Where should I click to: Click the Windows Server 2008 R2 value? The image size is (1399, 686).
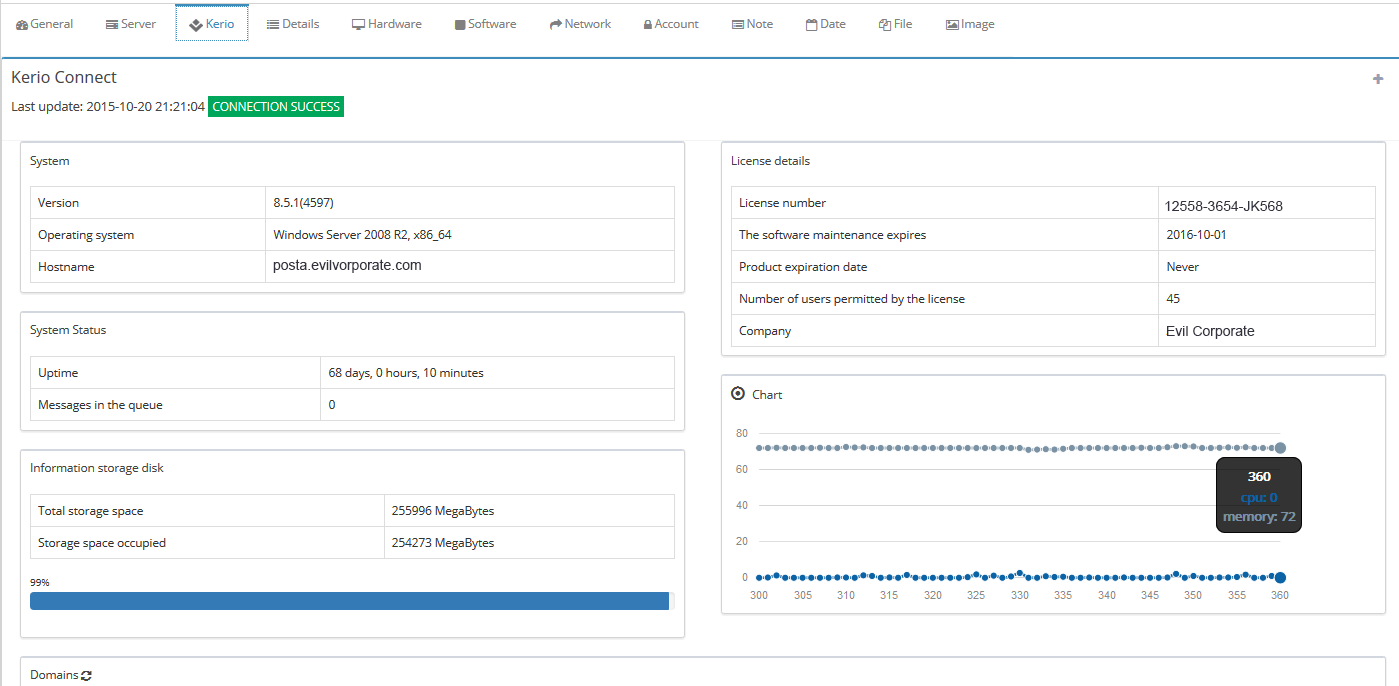point(363,235)
